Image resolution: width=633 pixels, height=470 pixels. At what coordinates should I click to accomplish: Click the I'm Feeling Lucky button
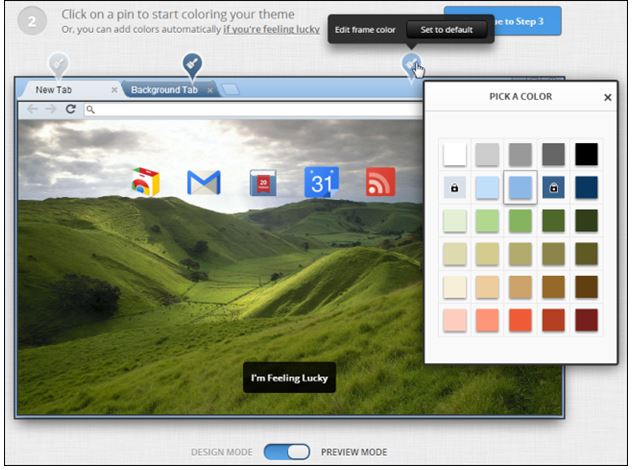(289, 378)
